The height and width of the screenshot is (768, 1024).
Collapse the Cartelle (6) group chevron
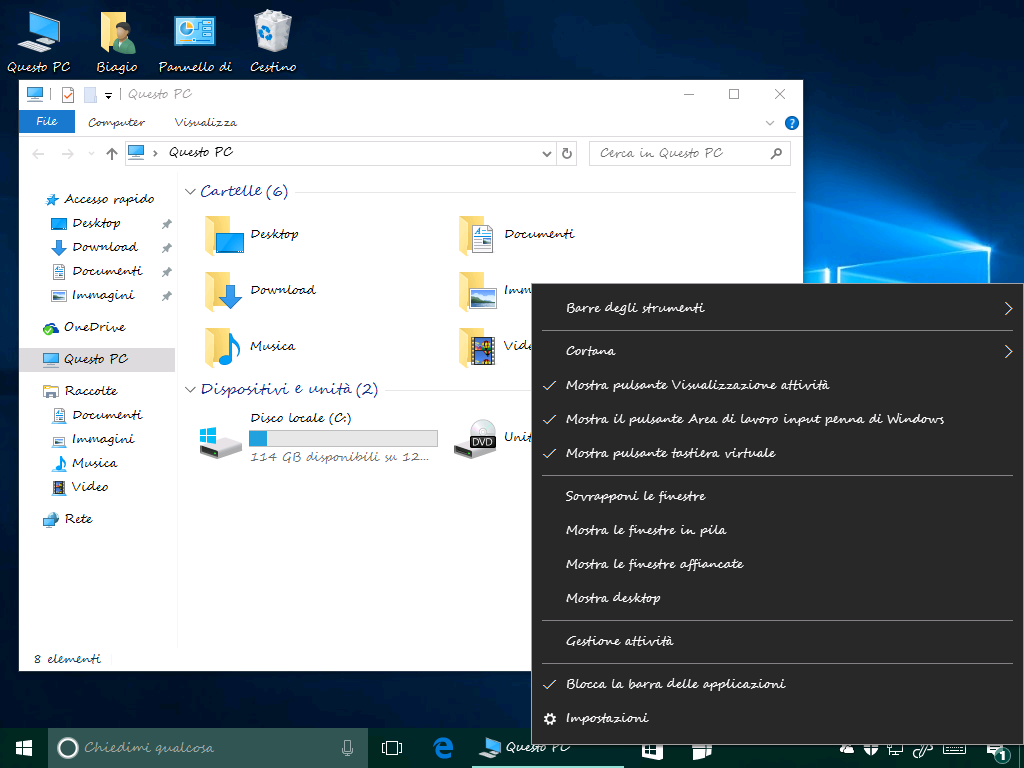[x=190, y=191]
